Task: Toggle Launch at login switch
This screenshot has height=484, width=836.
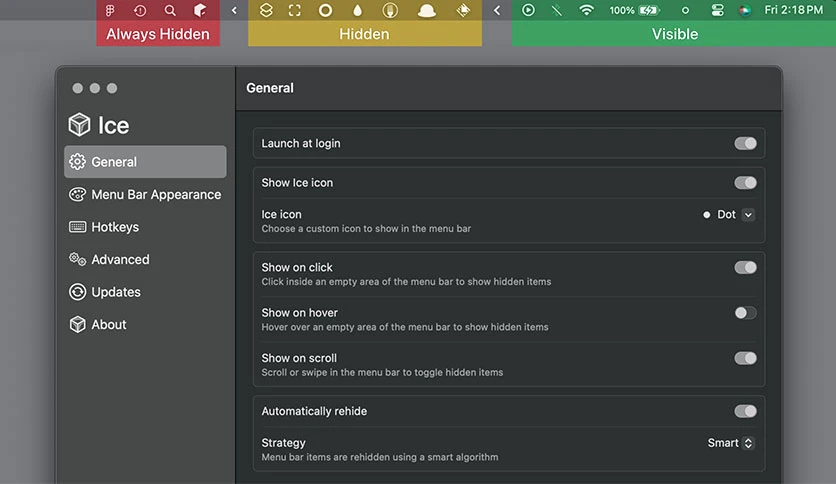Action: tap(745, 143)
